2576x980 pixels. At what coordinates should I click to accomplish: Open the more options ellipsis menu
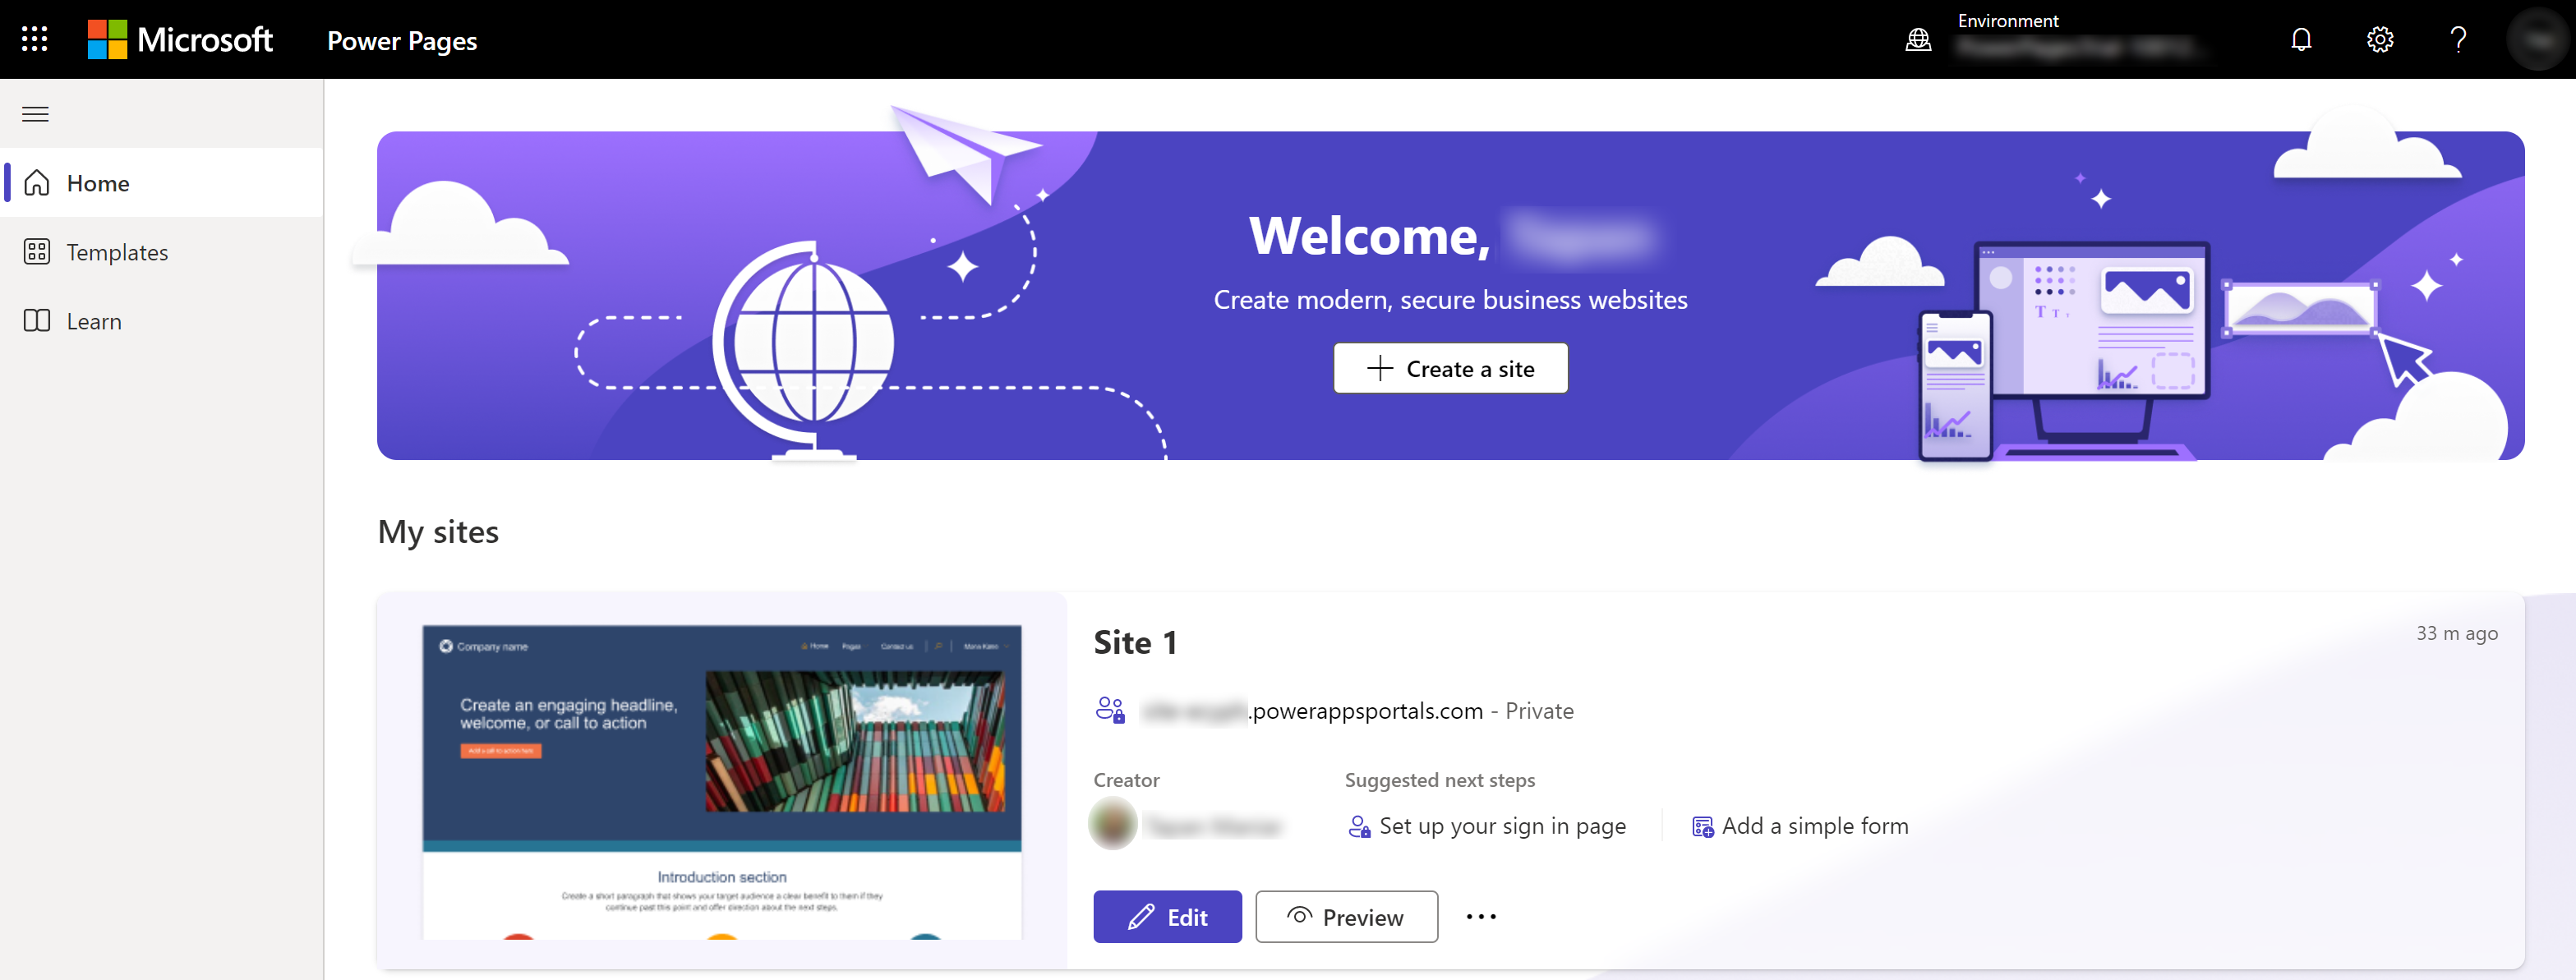(x=1478, y=916)
